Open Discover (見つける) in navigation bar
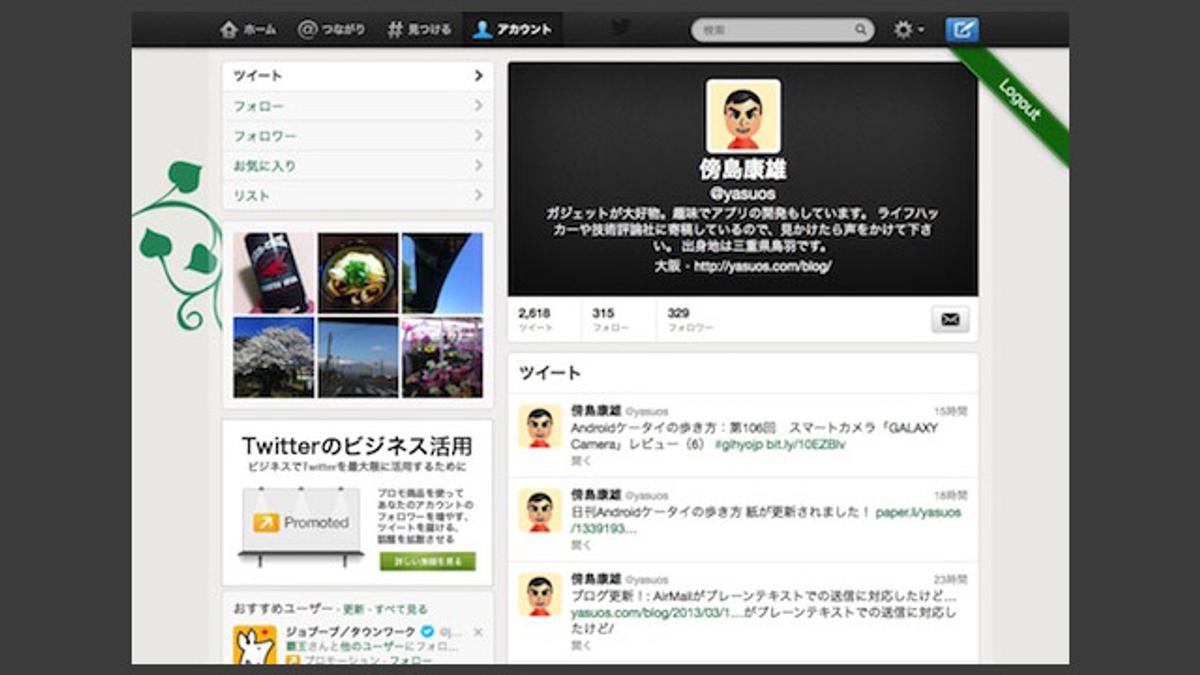Viewport: 1200px width, 675px height. pos(419,30)
